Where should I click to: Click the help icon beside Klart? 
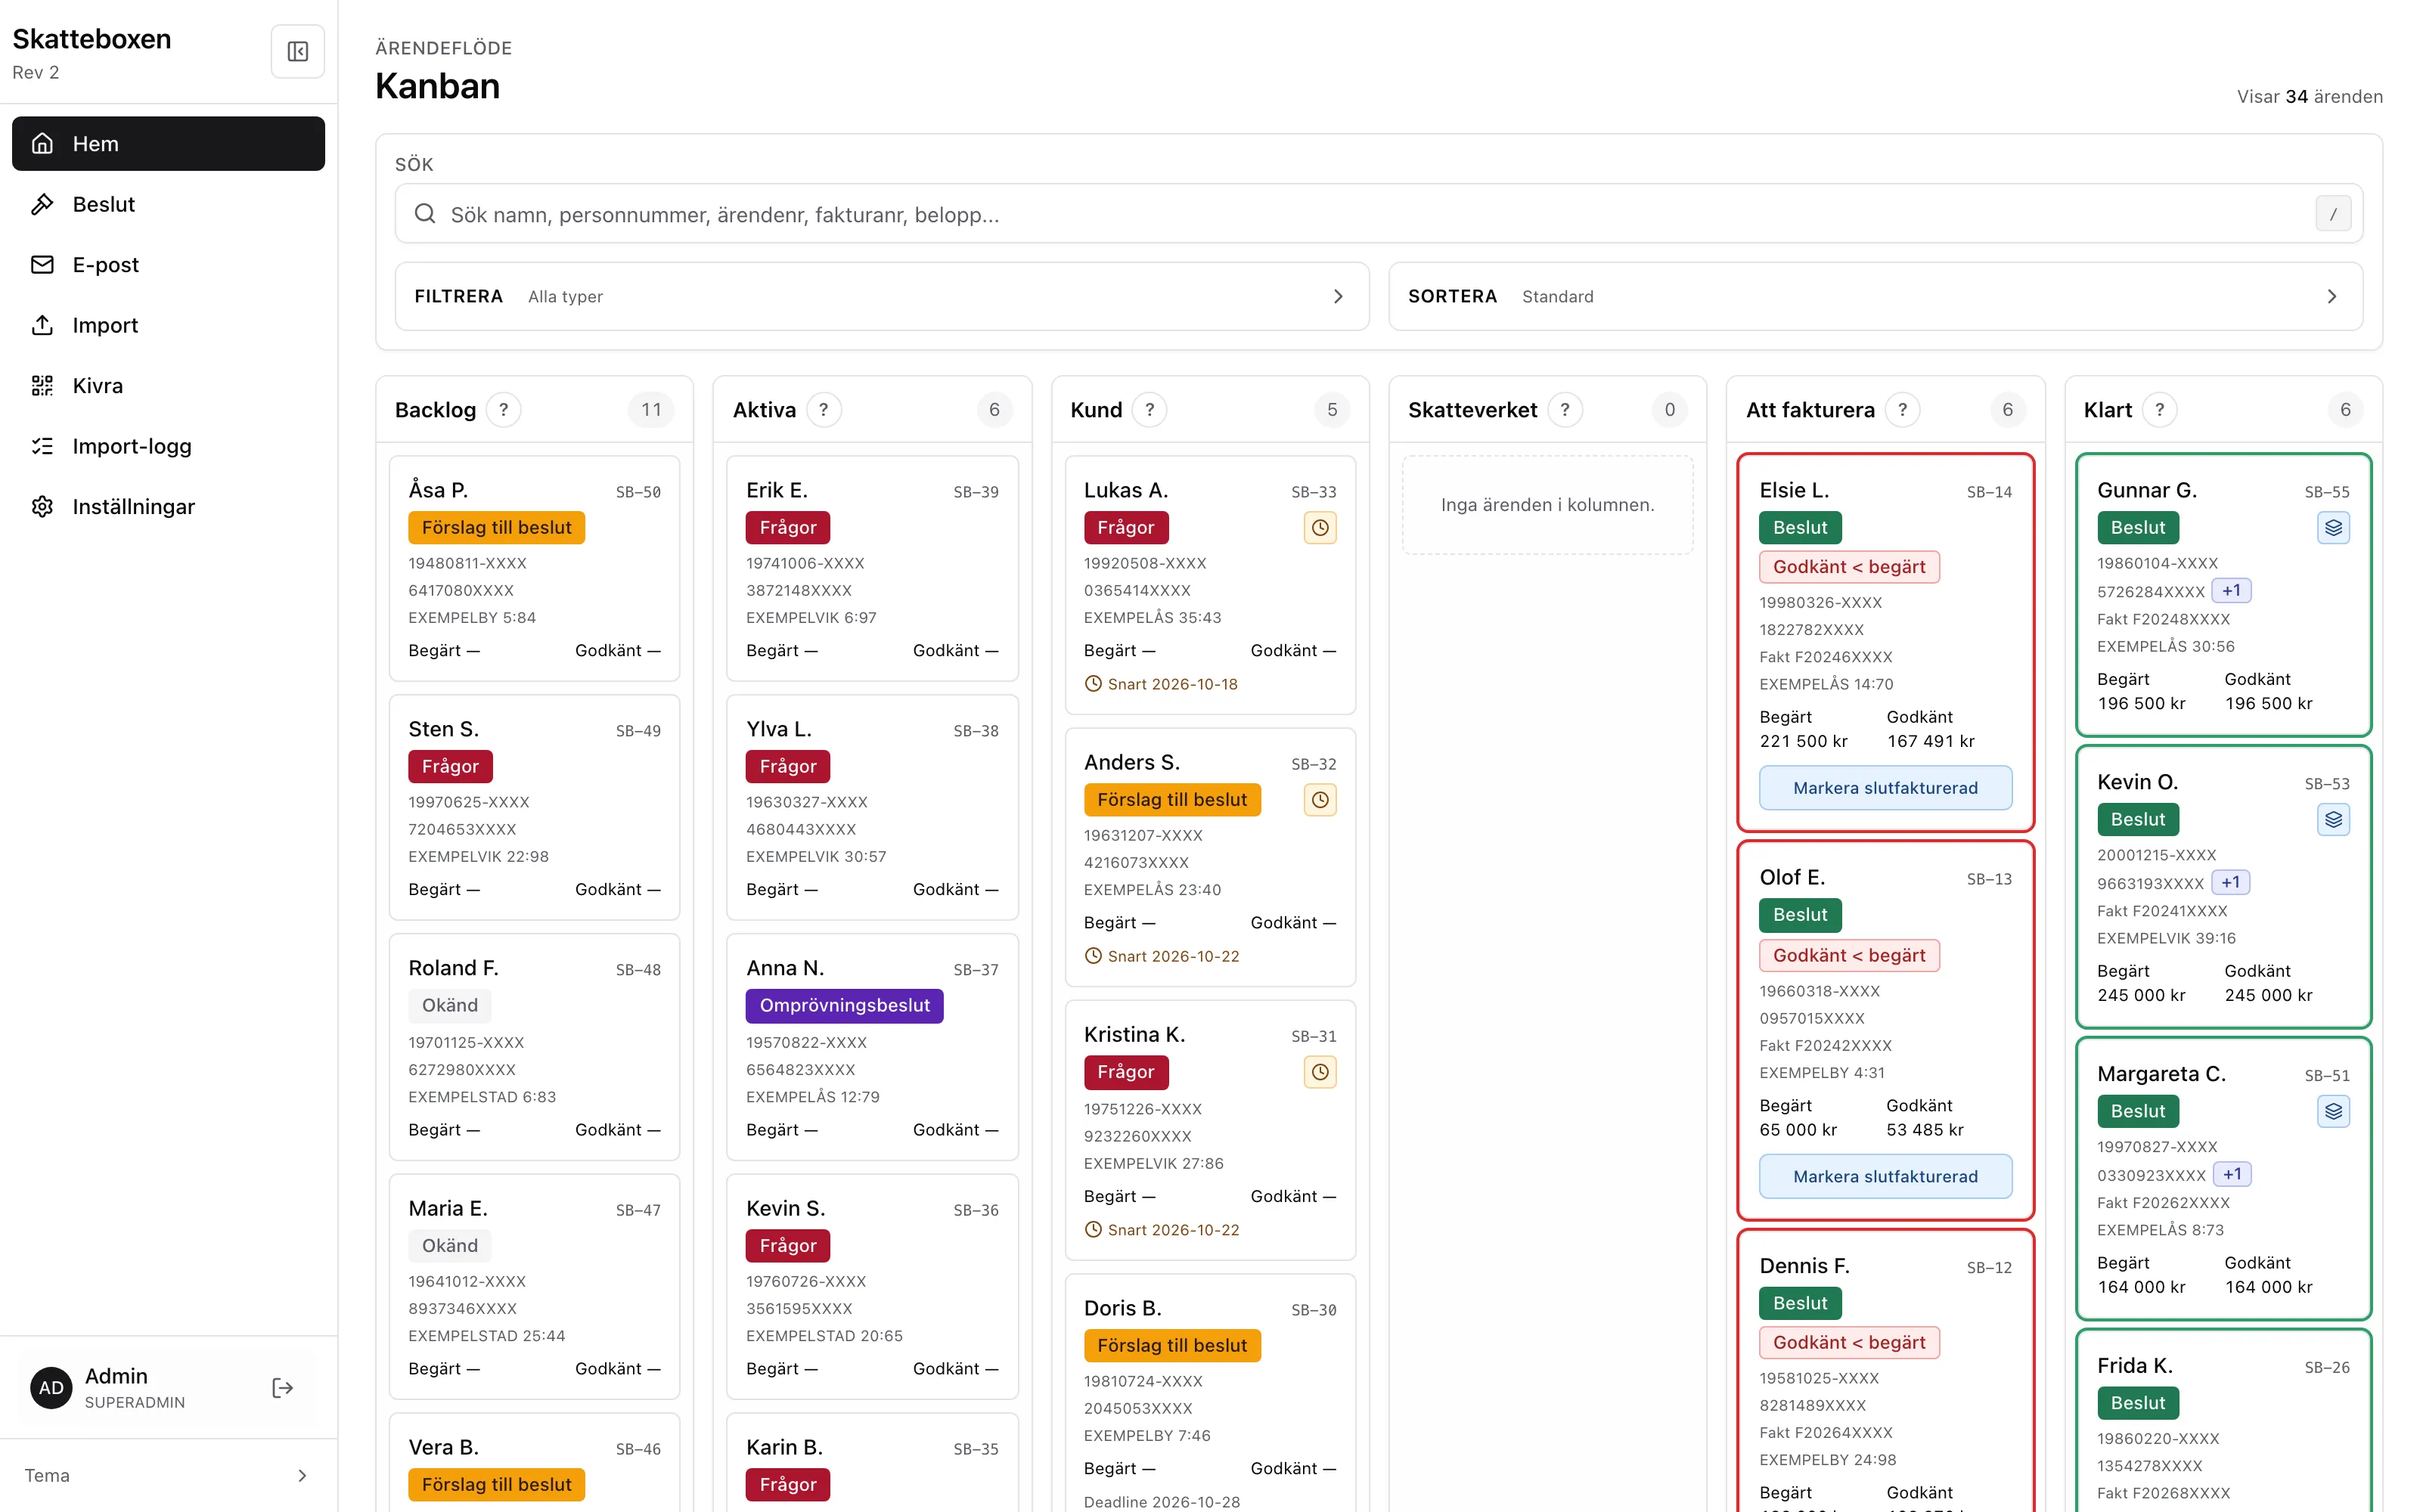(x=2160, y=410)
